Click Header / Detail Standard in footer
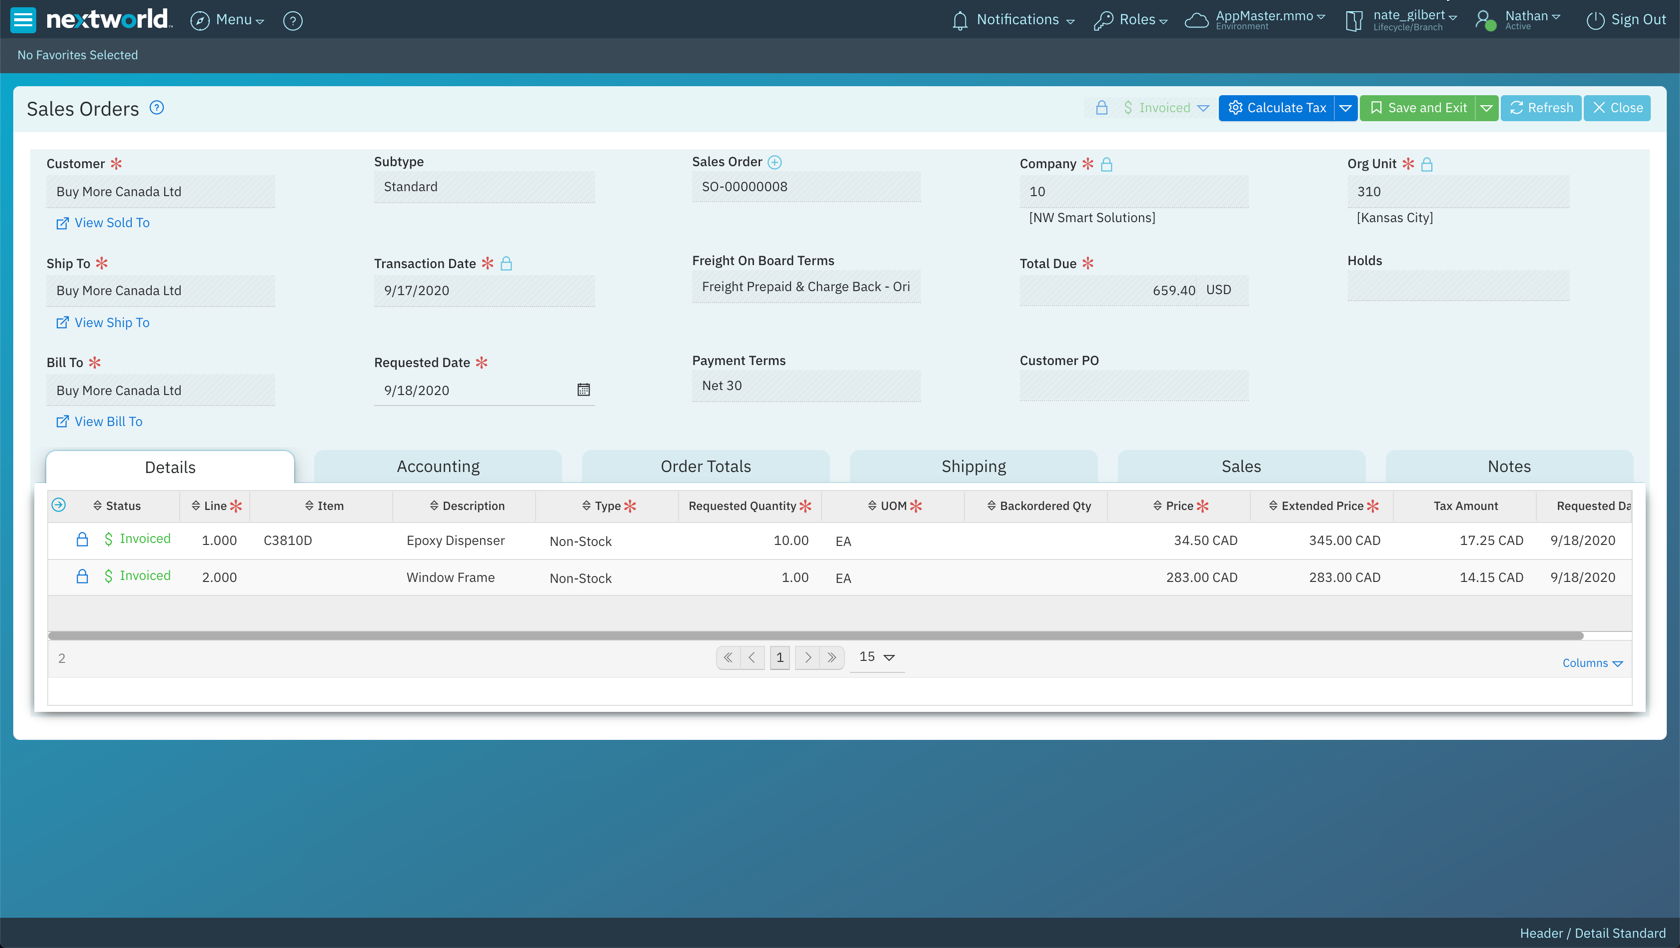This screenshot has height=948, width=1680. (x=1593, y=933)
